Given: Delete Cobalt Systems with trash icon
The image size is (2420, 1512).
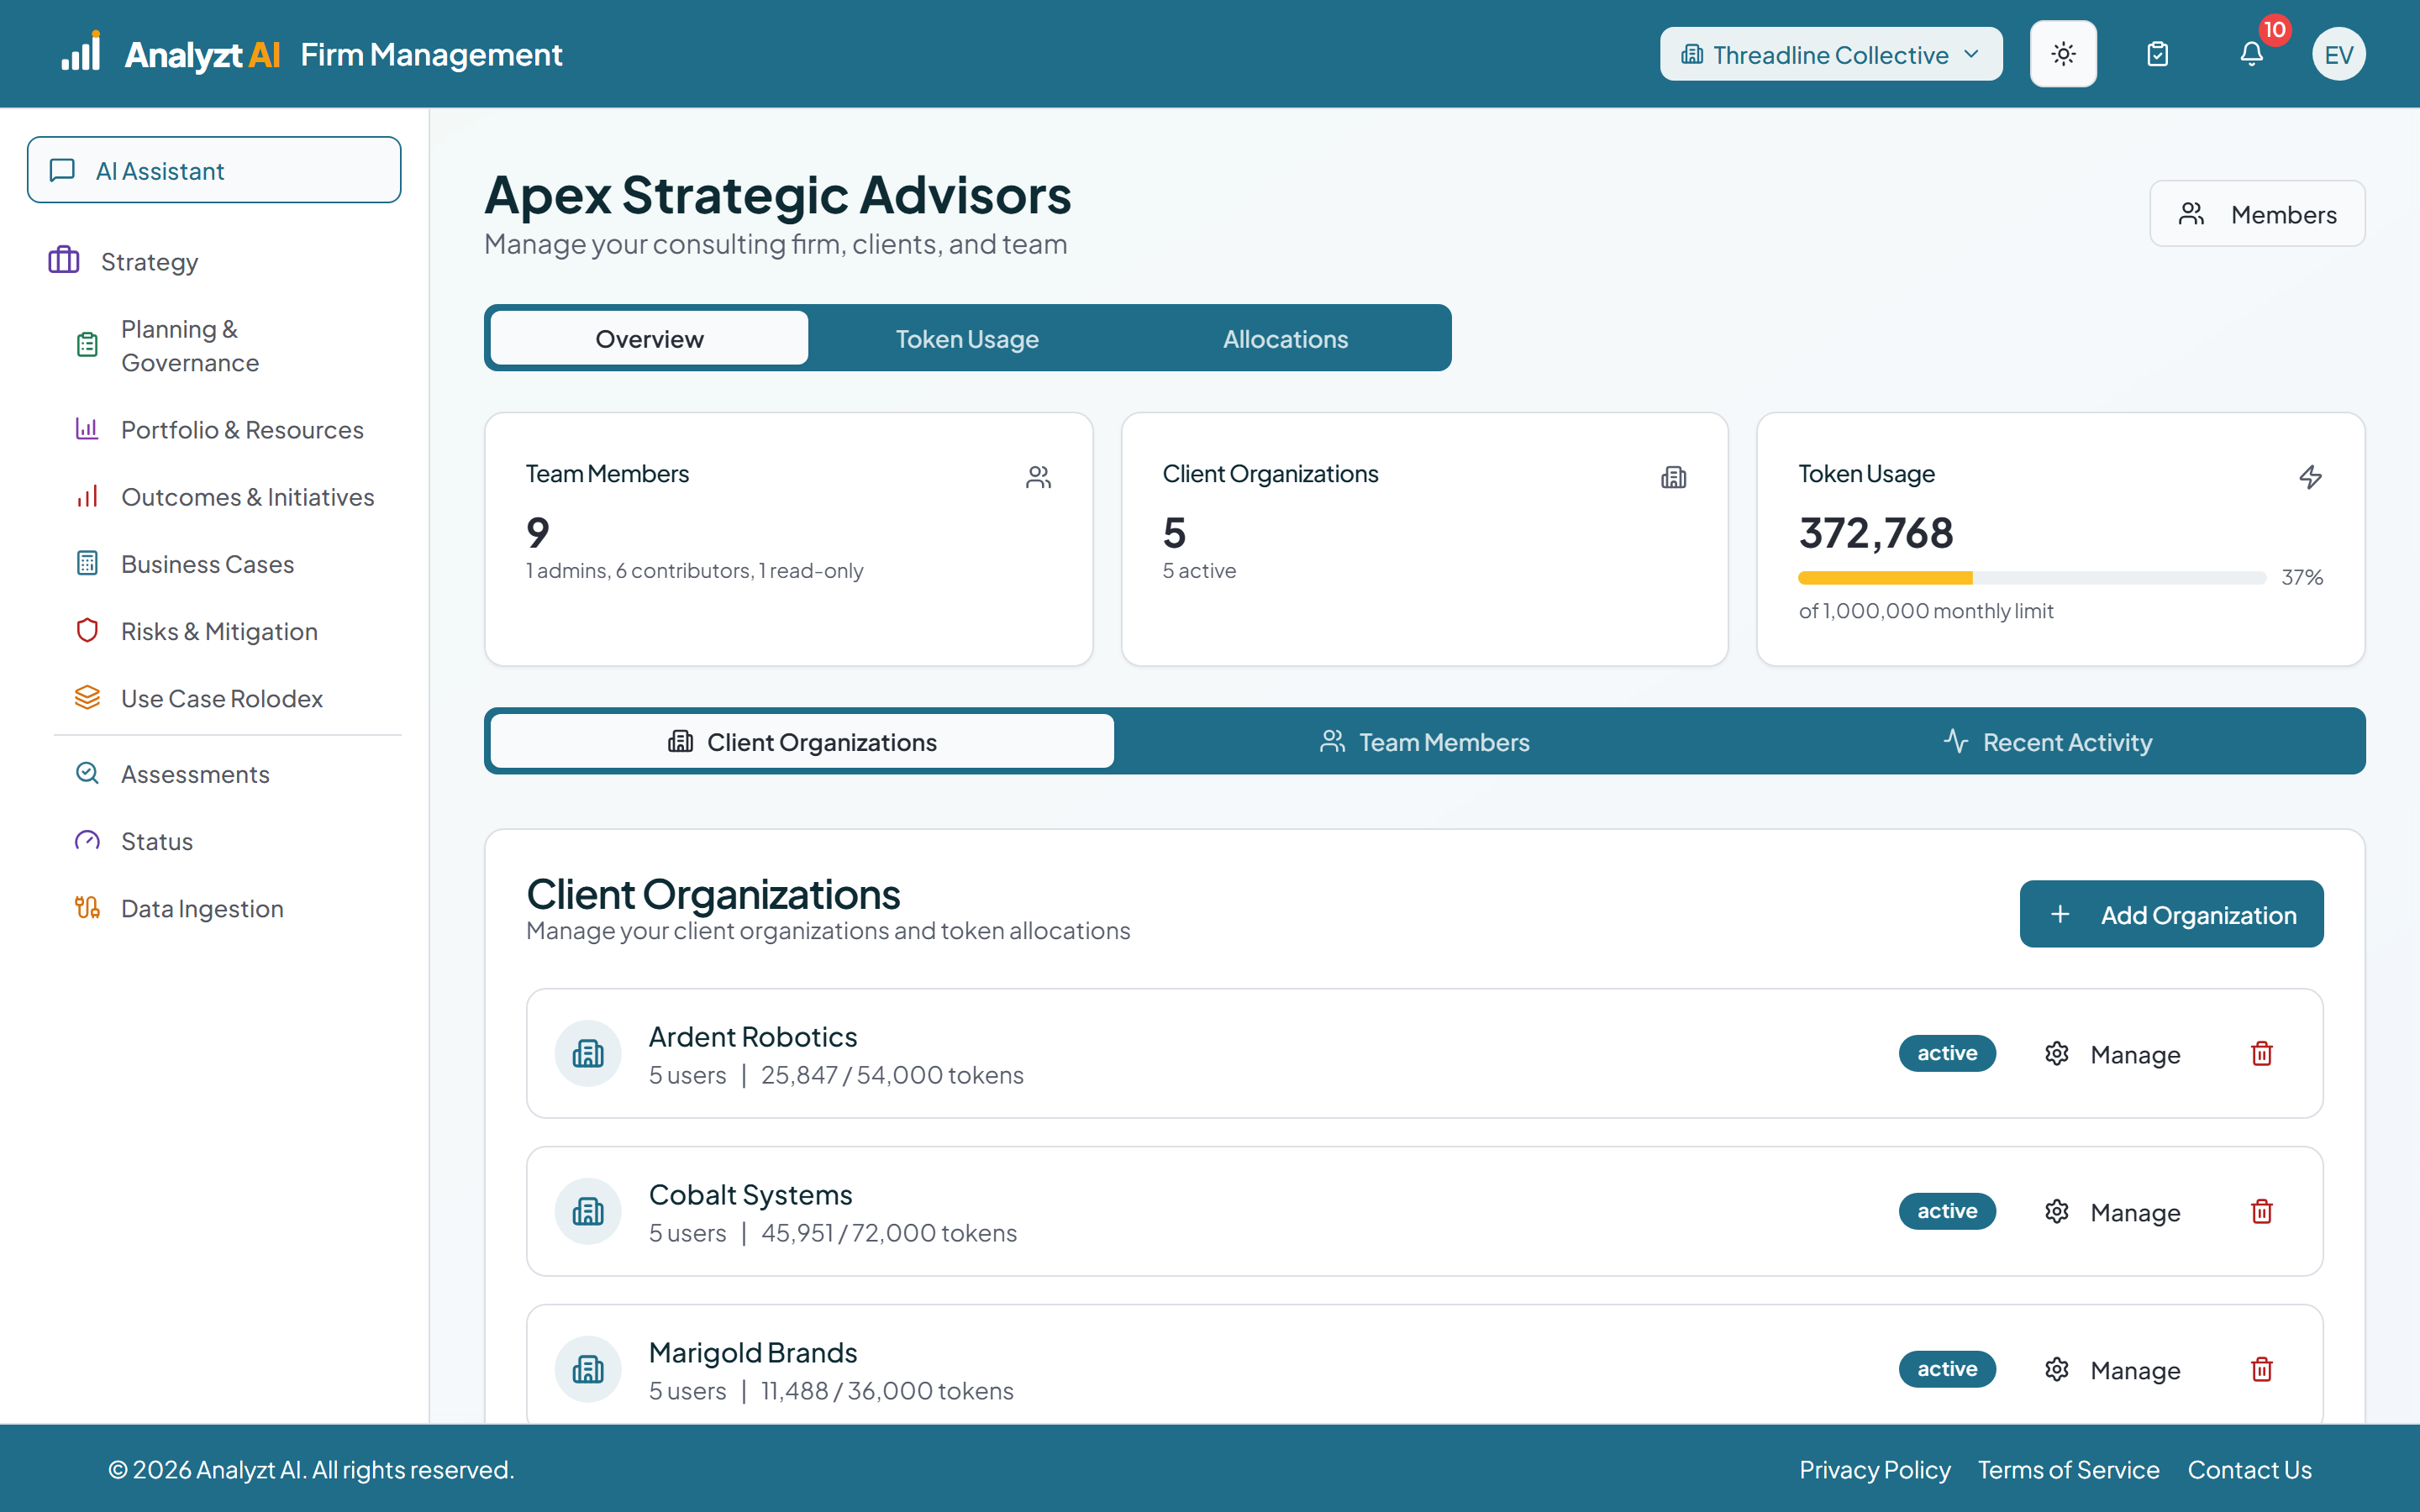Looking at the screenshot, I should tap(2261, 1211).
